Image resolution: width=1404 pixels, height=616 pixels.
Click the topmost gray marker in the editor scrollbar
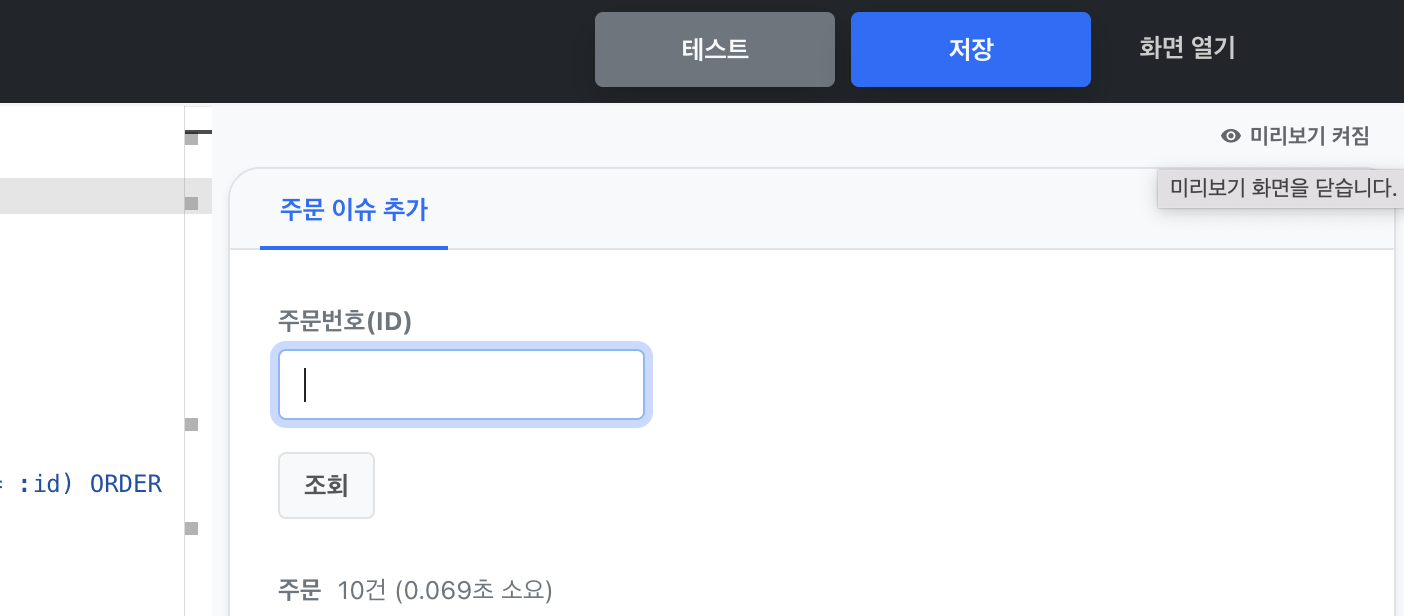(x=192, y=139)
